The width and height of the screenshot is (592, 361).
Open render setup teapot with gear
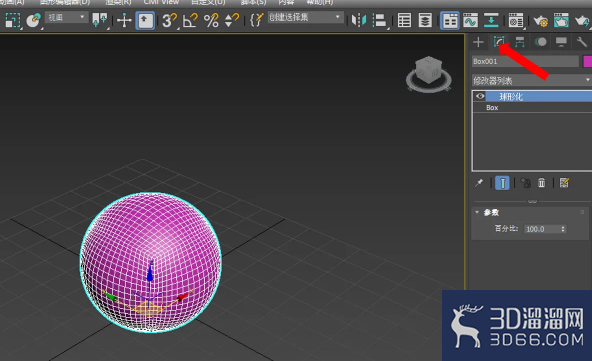[541, 20]
